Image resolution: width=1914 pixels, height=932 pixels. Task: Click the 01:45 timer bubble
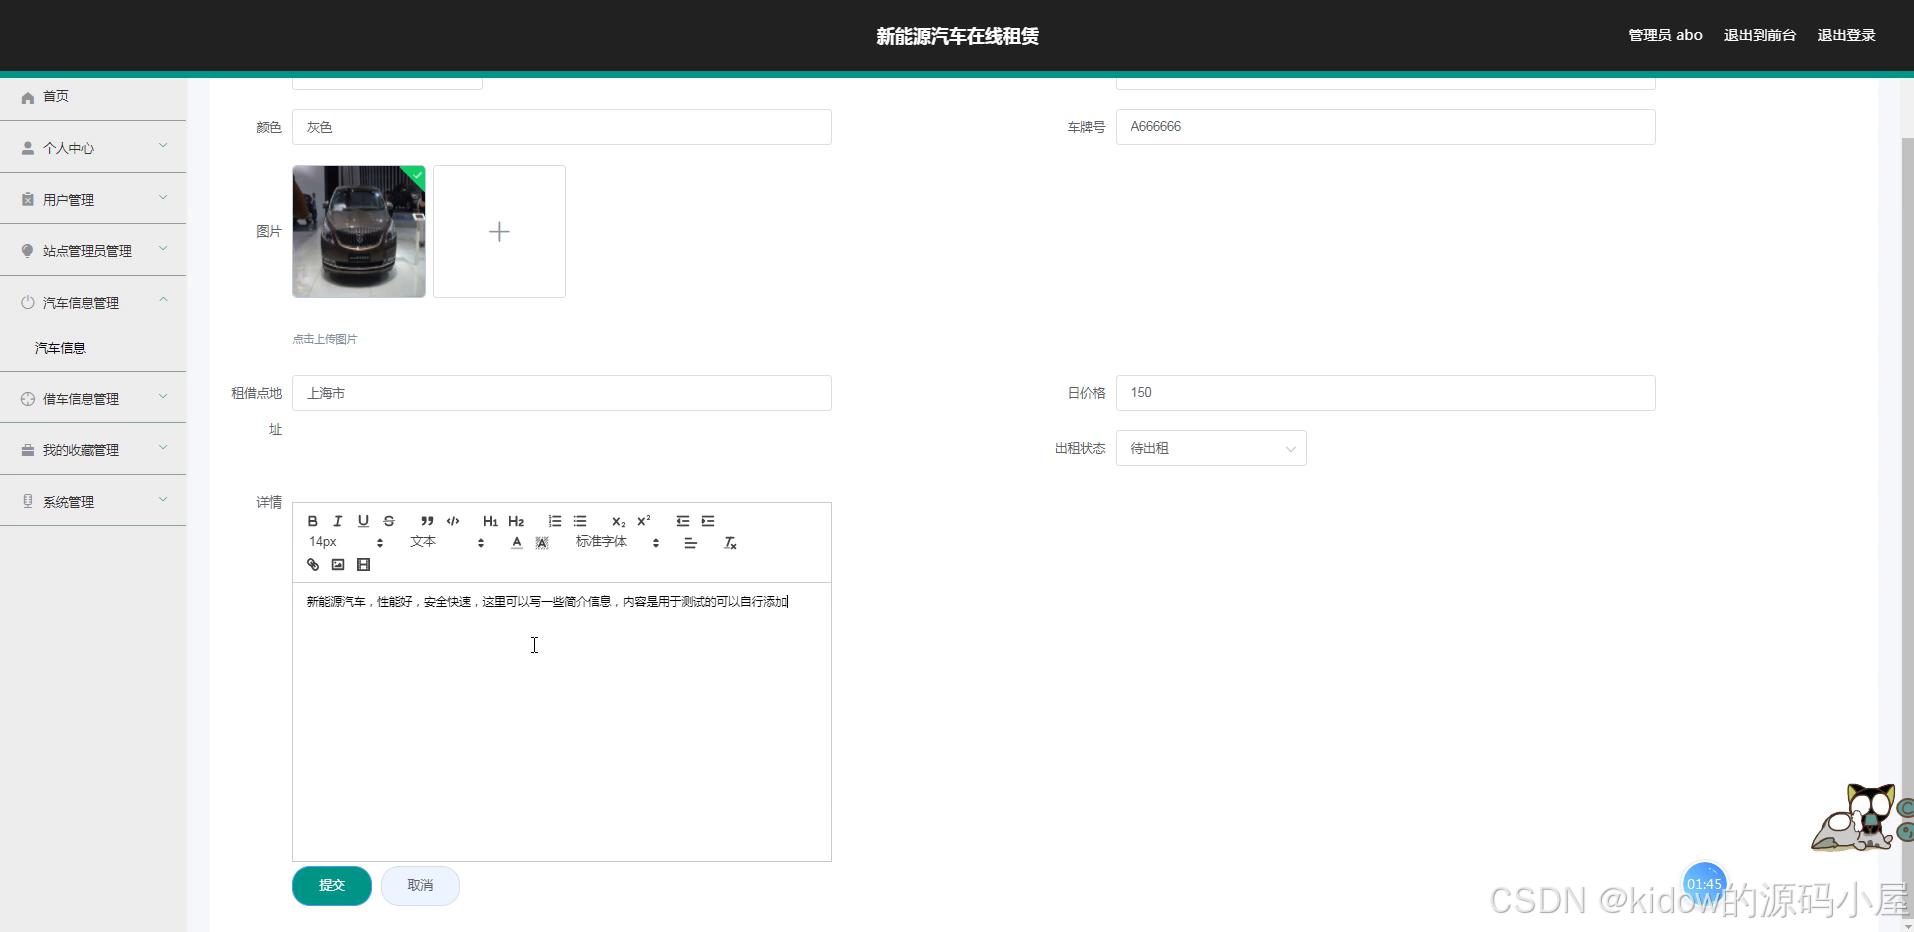[1704, 884]
